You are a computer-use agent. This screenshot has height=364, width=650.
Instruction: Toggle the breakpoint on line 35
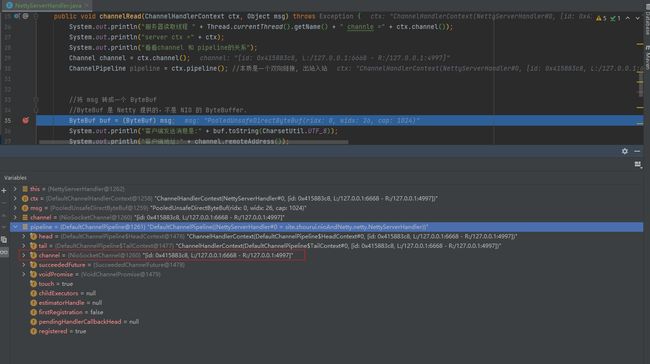(26, 120)
